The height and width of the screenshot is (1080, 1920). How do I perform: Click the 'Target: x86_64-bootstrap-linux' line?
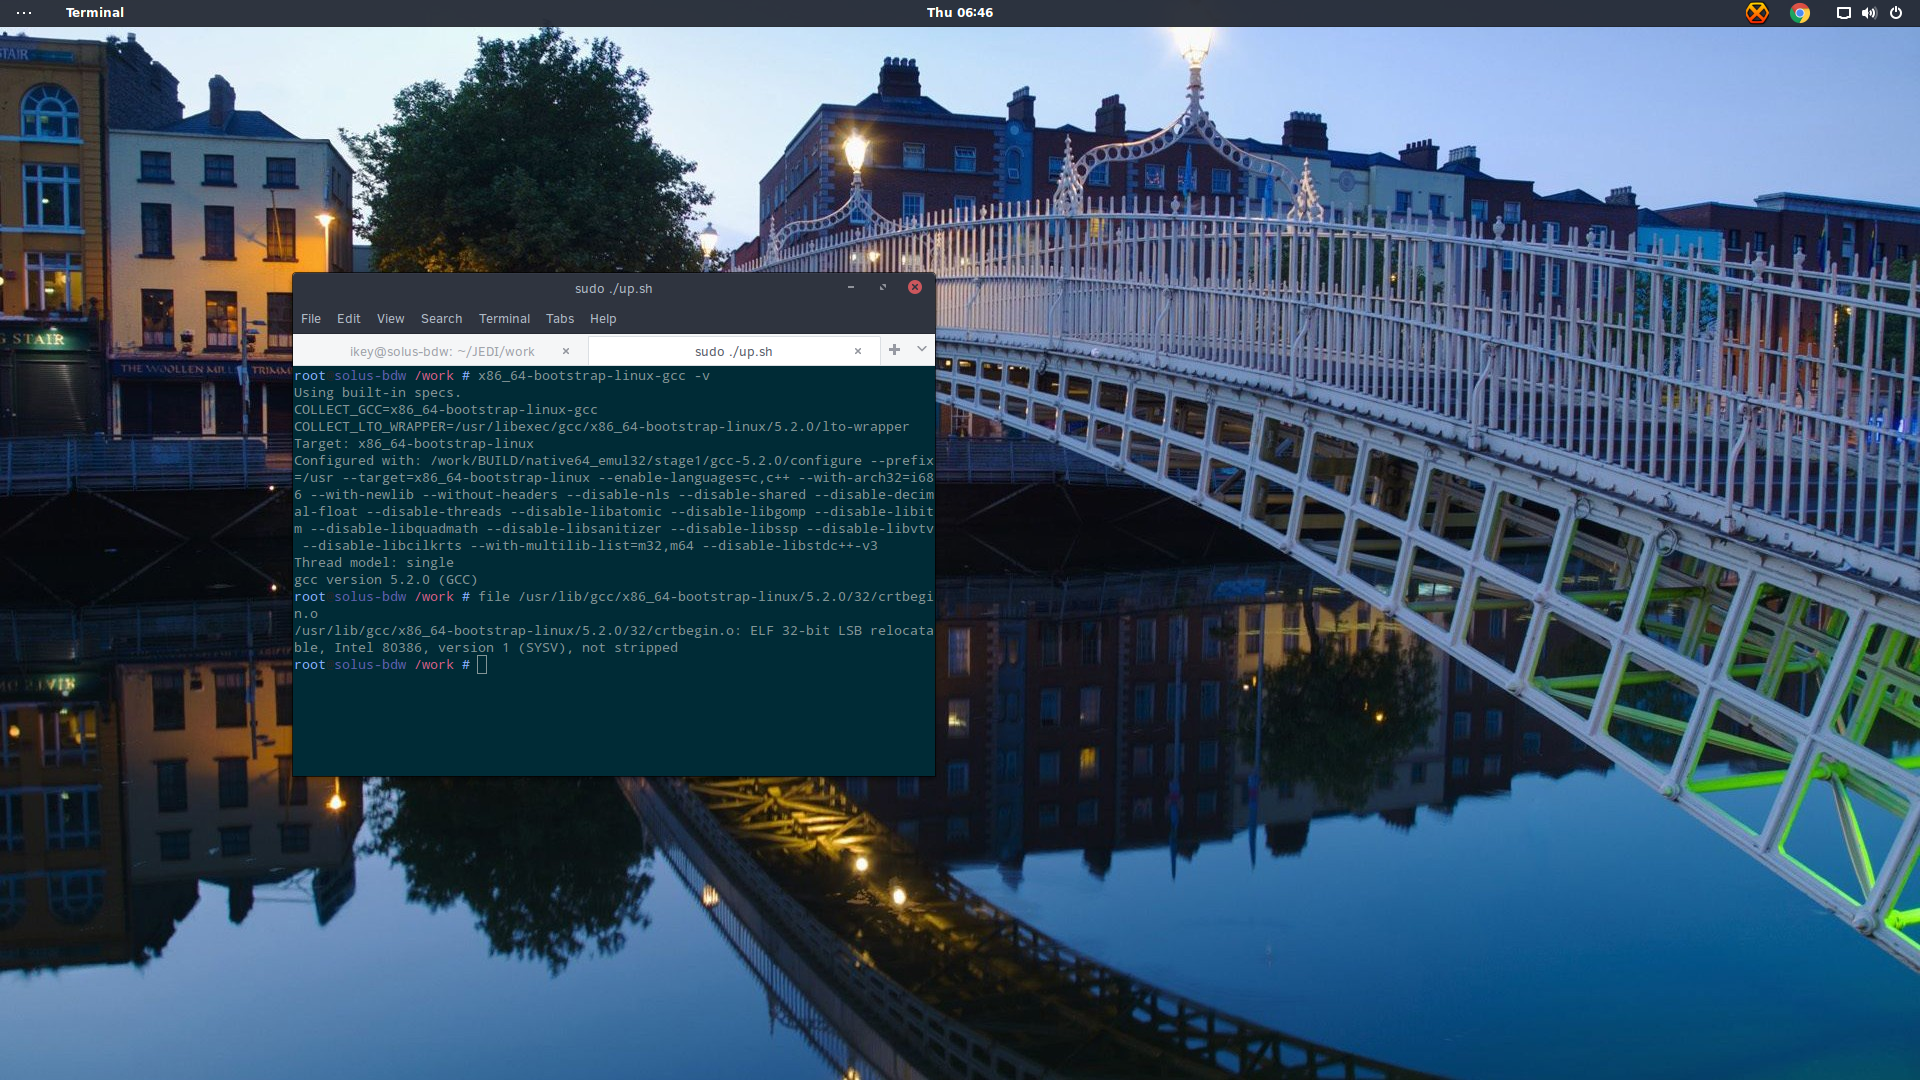(414, 444)
